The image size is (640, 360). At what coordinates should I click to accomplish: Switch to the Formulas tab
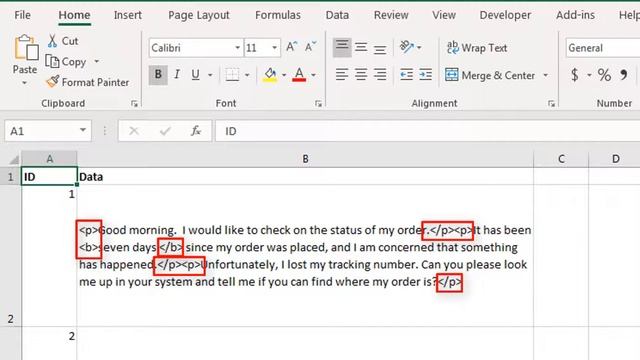coord(278,15)
